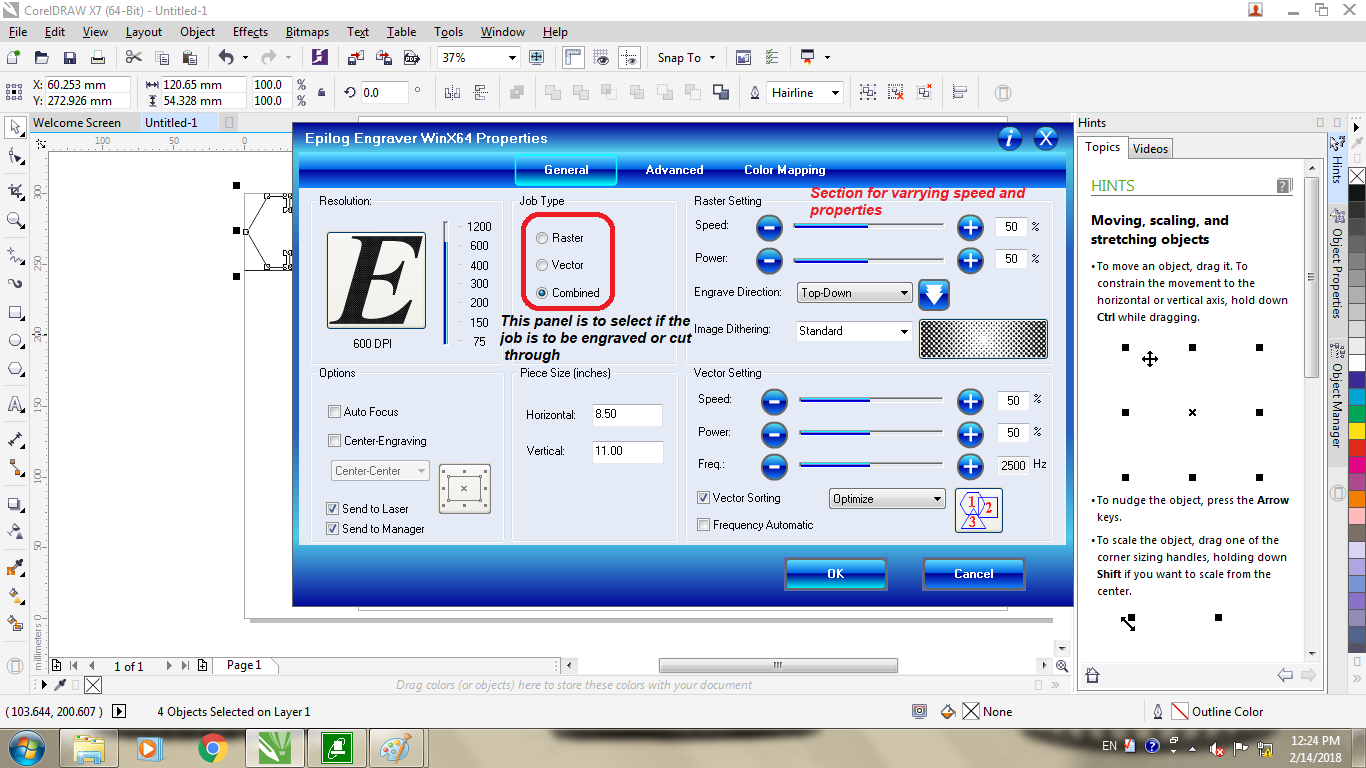Click the Horizontal piece size field
The width and height of the screenshot is (1366, 768).
tap(627, 415)
